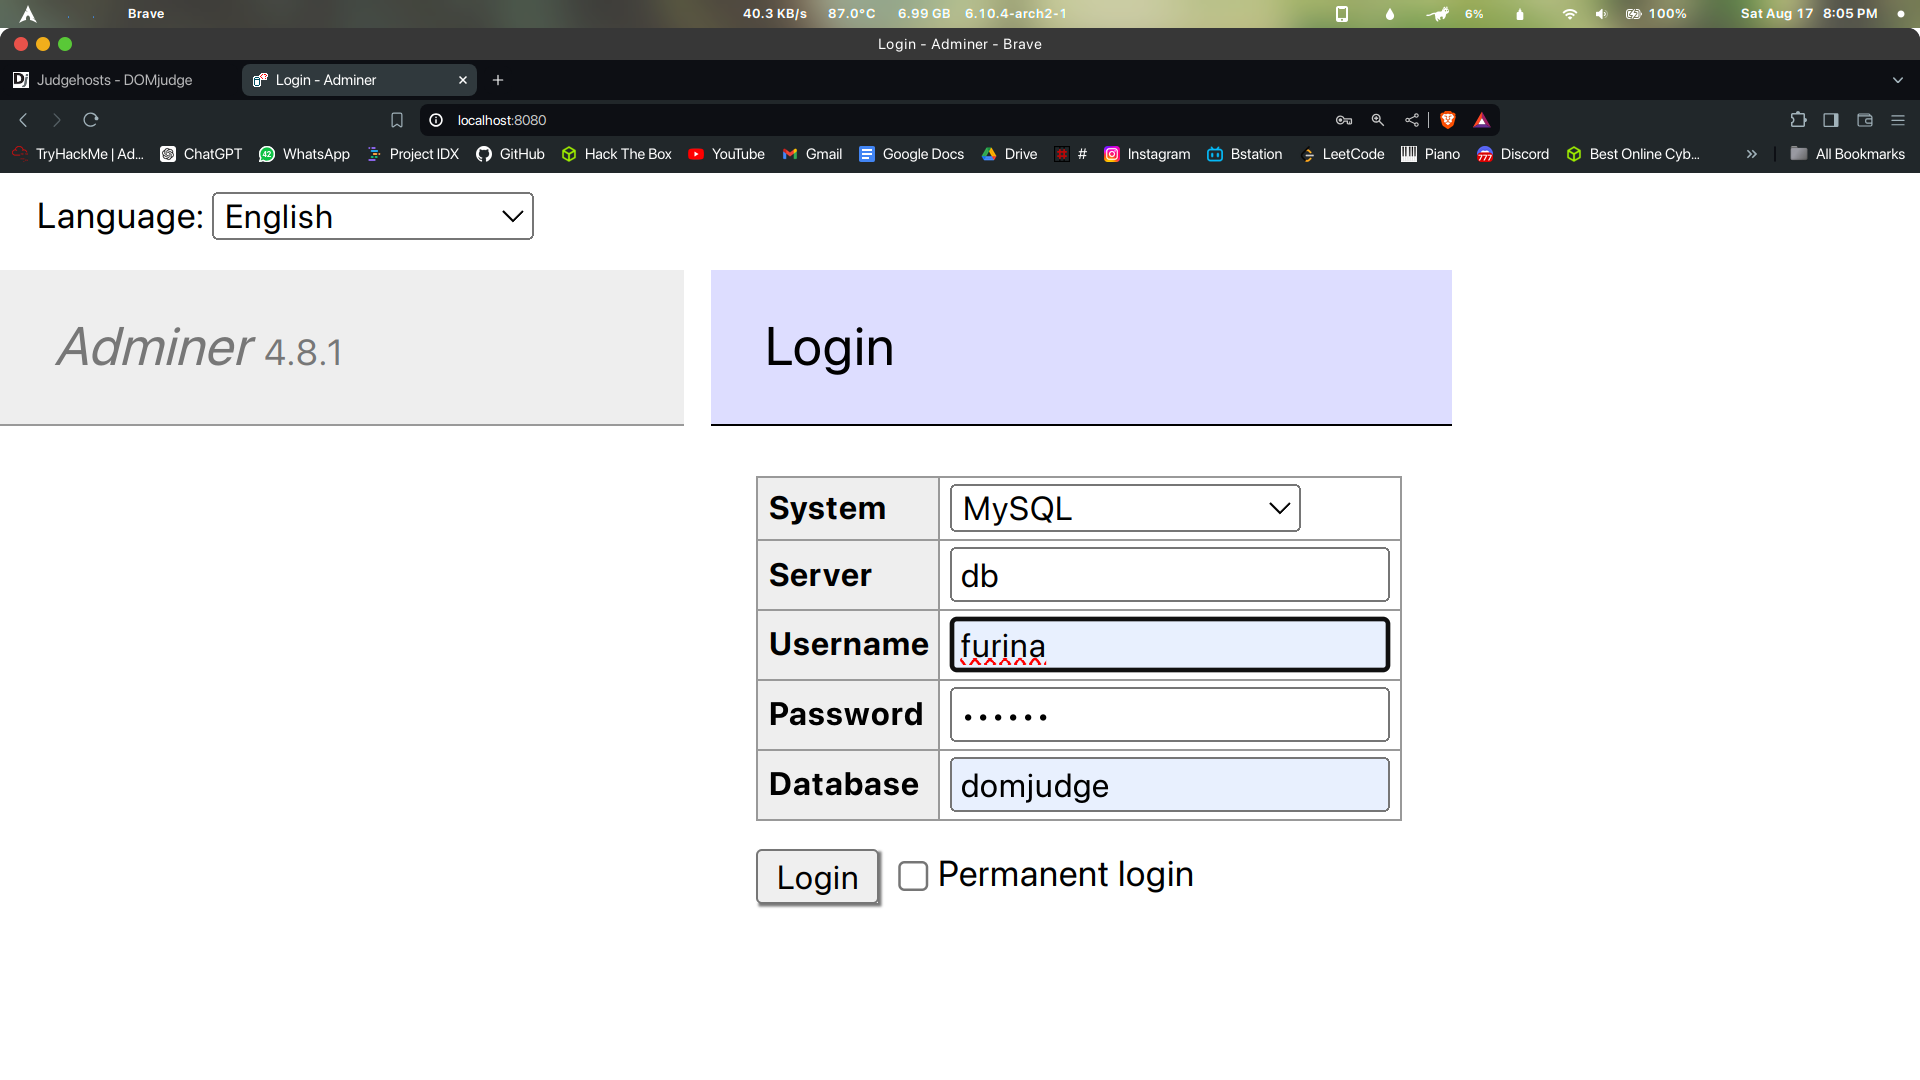Open Brave Shields lion icon
This screenshot has height=1080, width=1920.
(x=1448, y=120)
